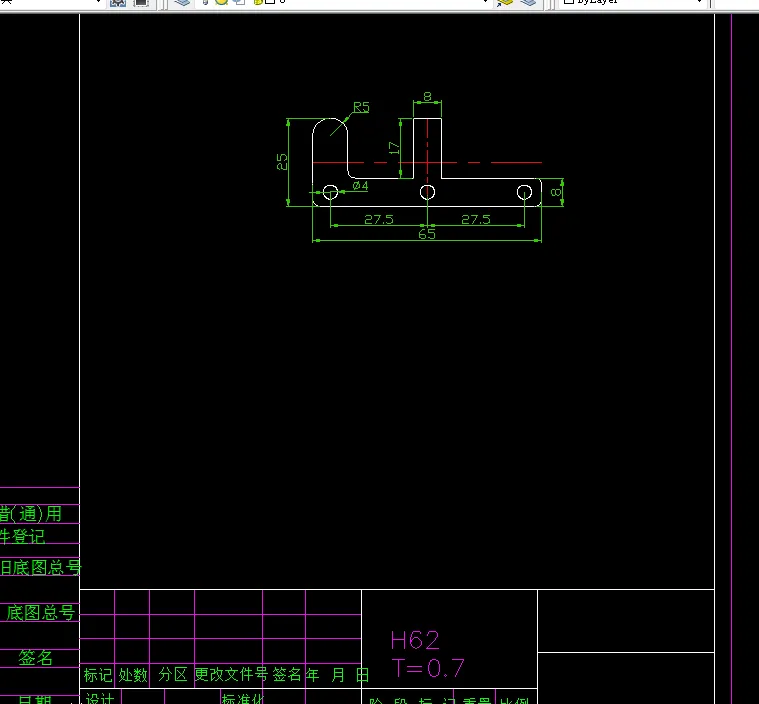Screen dimensions: 759x704
Task: Click the 件登记 side label
Action: tap(22, 536)
